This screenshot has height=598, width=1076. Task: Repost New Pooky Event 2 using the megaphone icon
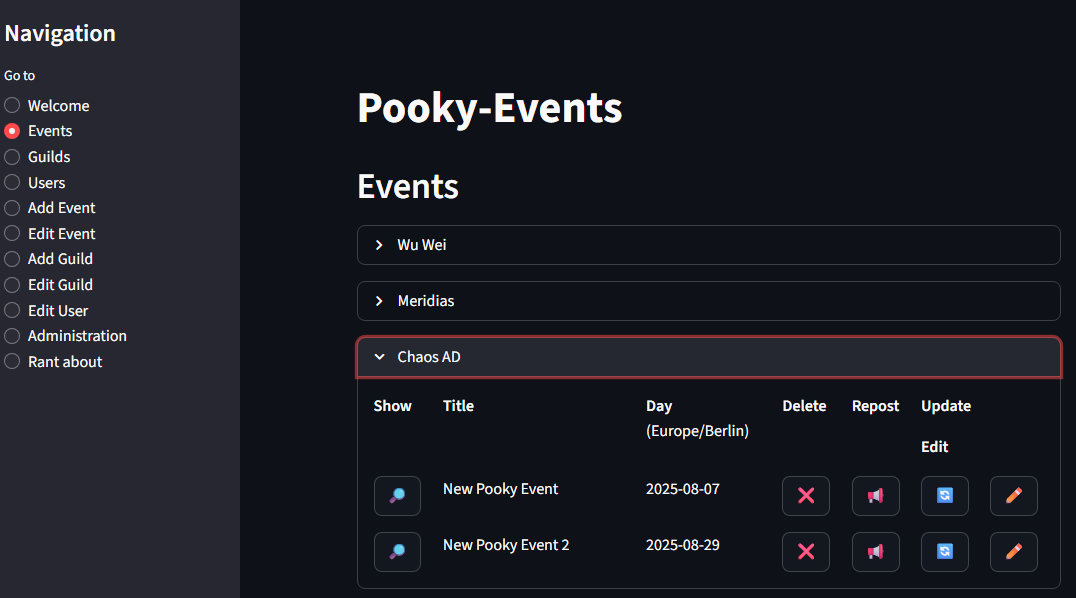click(875, 552)
